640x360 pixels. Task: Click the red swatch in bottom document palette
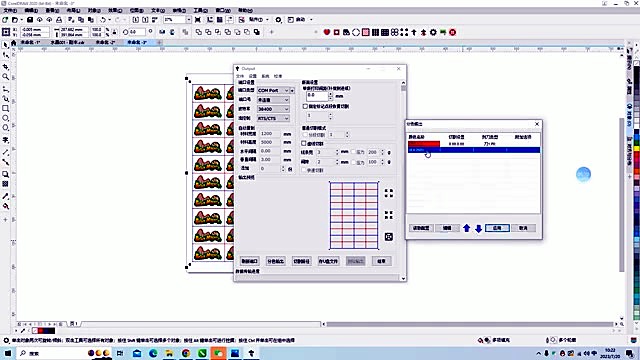[40, 331]
